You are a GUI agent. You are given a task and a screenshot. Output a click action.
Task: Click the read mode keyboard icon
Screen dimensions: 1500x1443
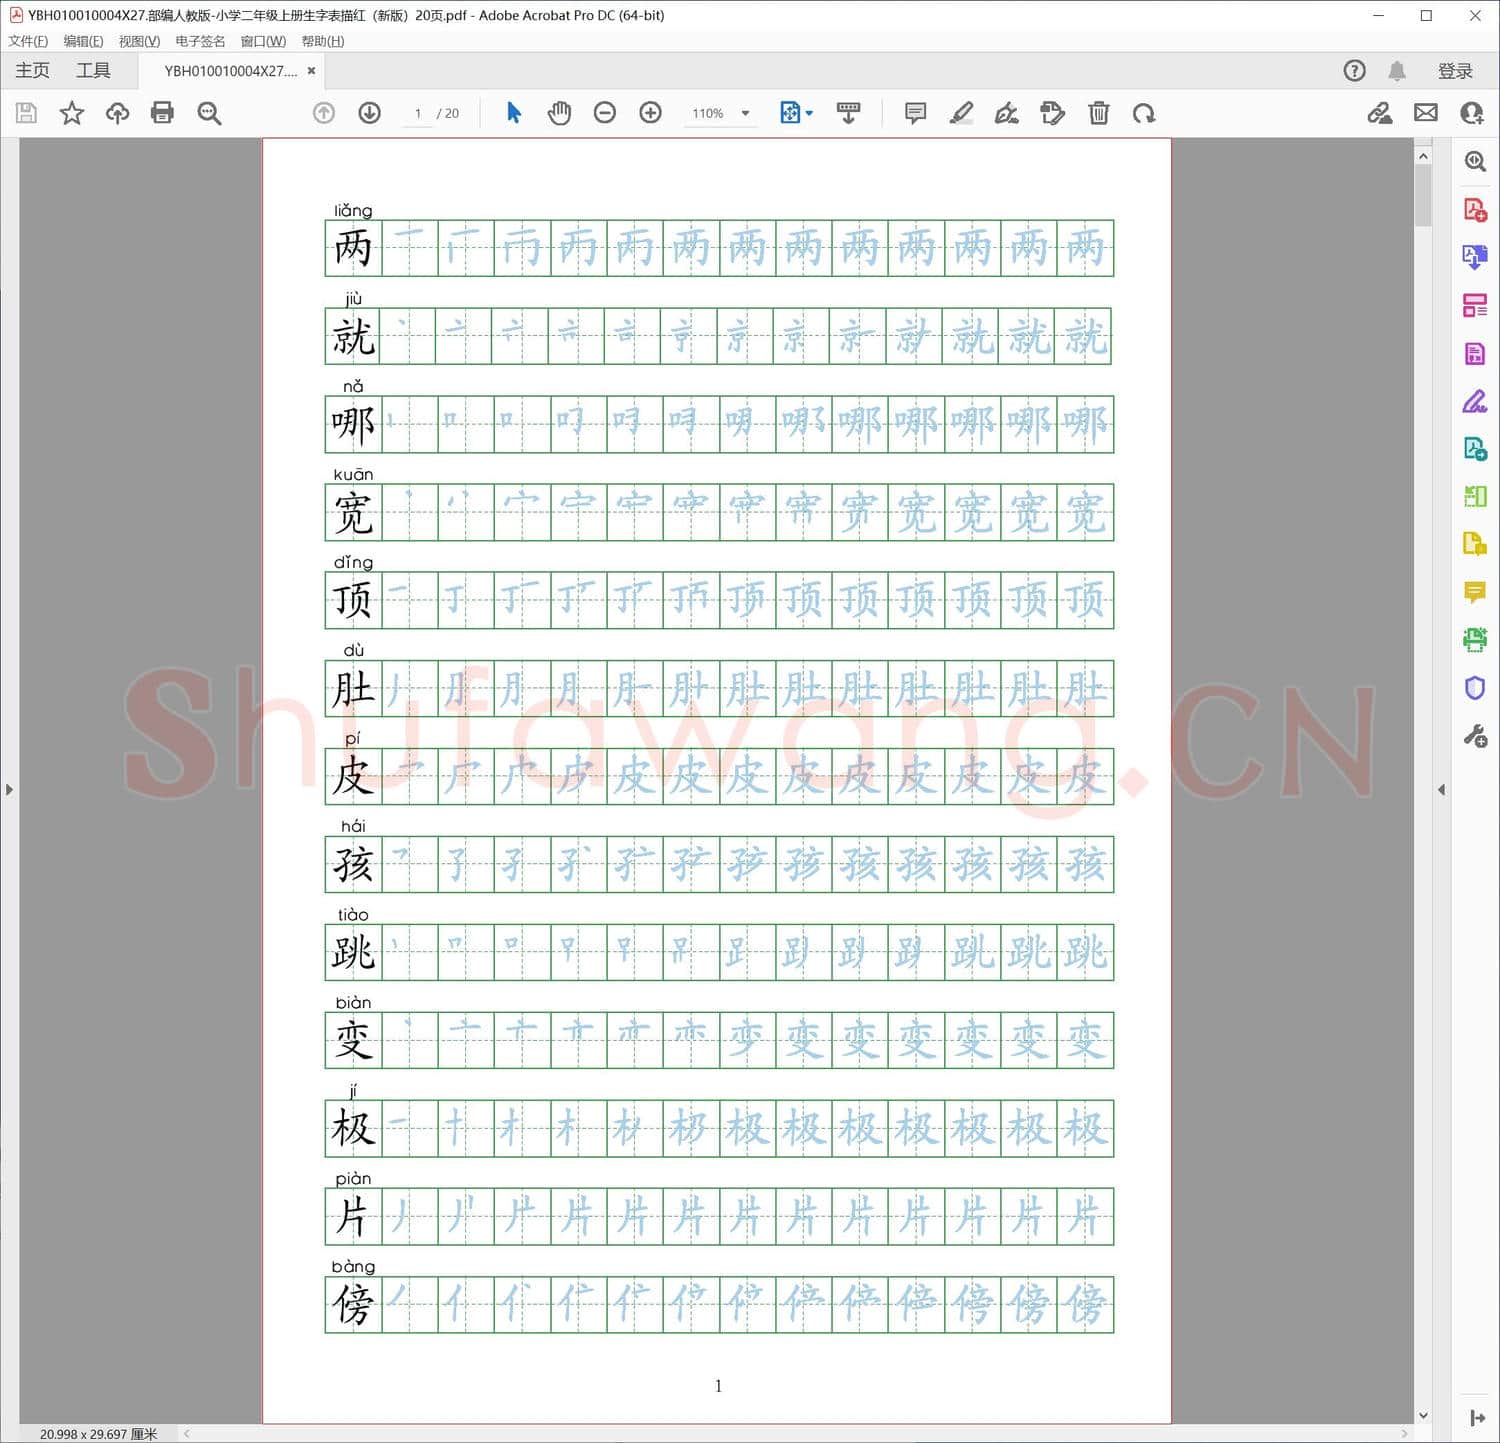pyautogui.click(x=848, y=113)
